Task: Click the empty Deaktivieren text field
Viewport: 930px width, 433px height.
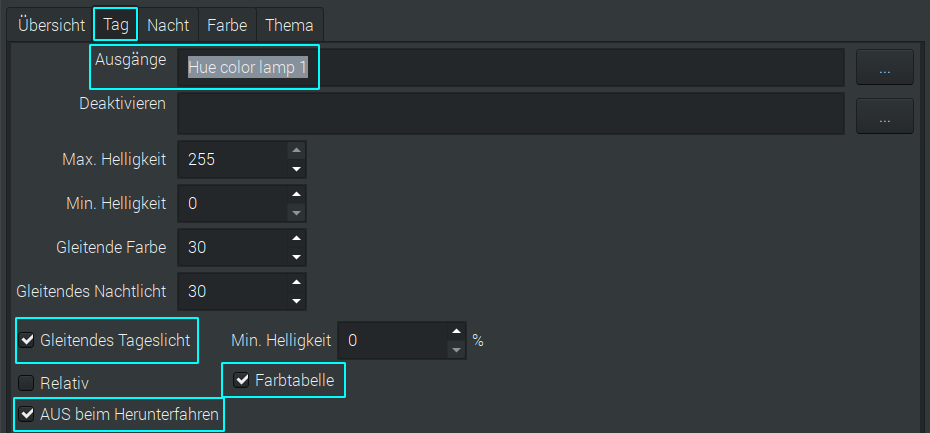Action: pyautogui.click(x=510, y=112)
